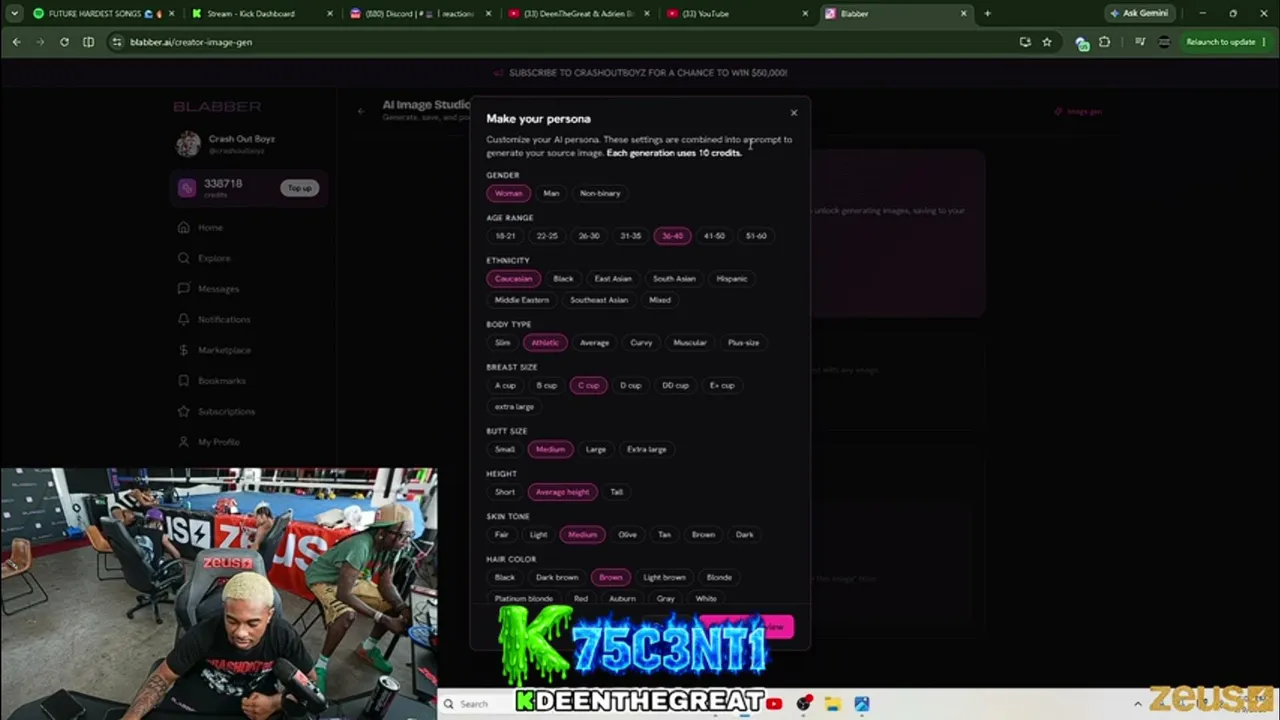Switch to the (33) YouTube tab
This screenshot has width=1280, height=720.
738,14
